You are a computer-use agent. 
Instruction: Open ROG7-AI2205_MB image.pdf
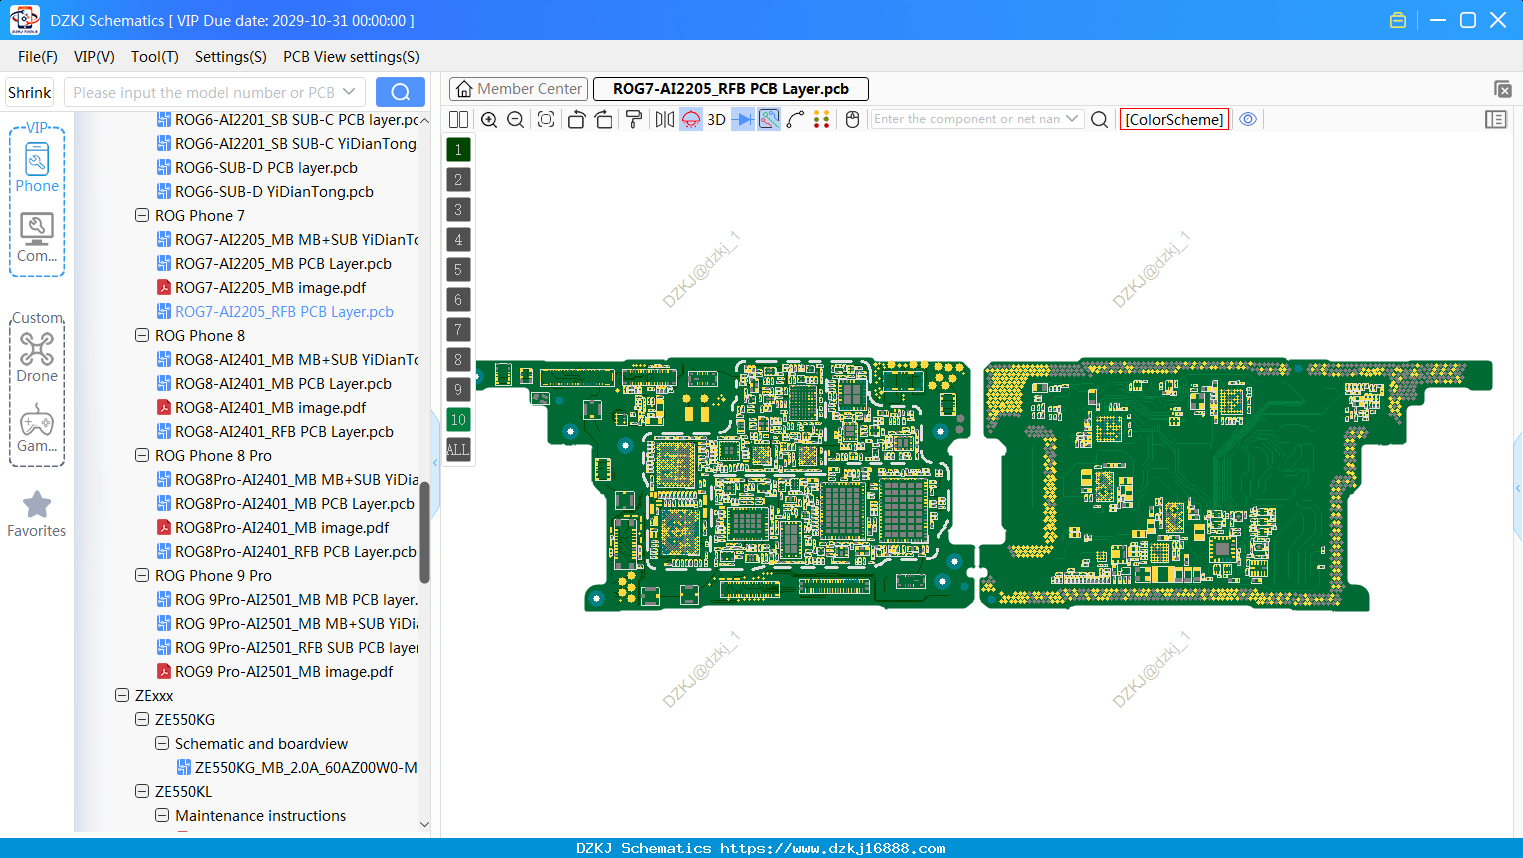(270, 287)
